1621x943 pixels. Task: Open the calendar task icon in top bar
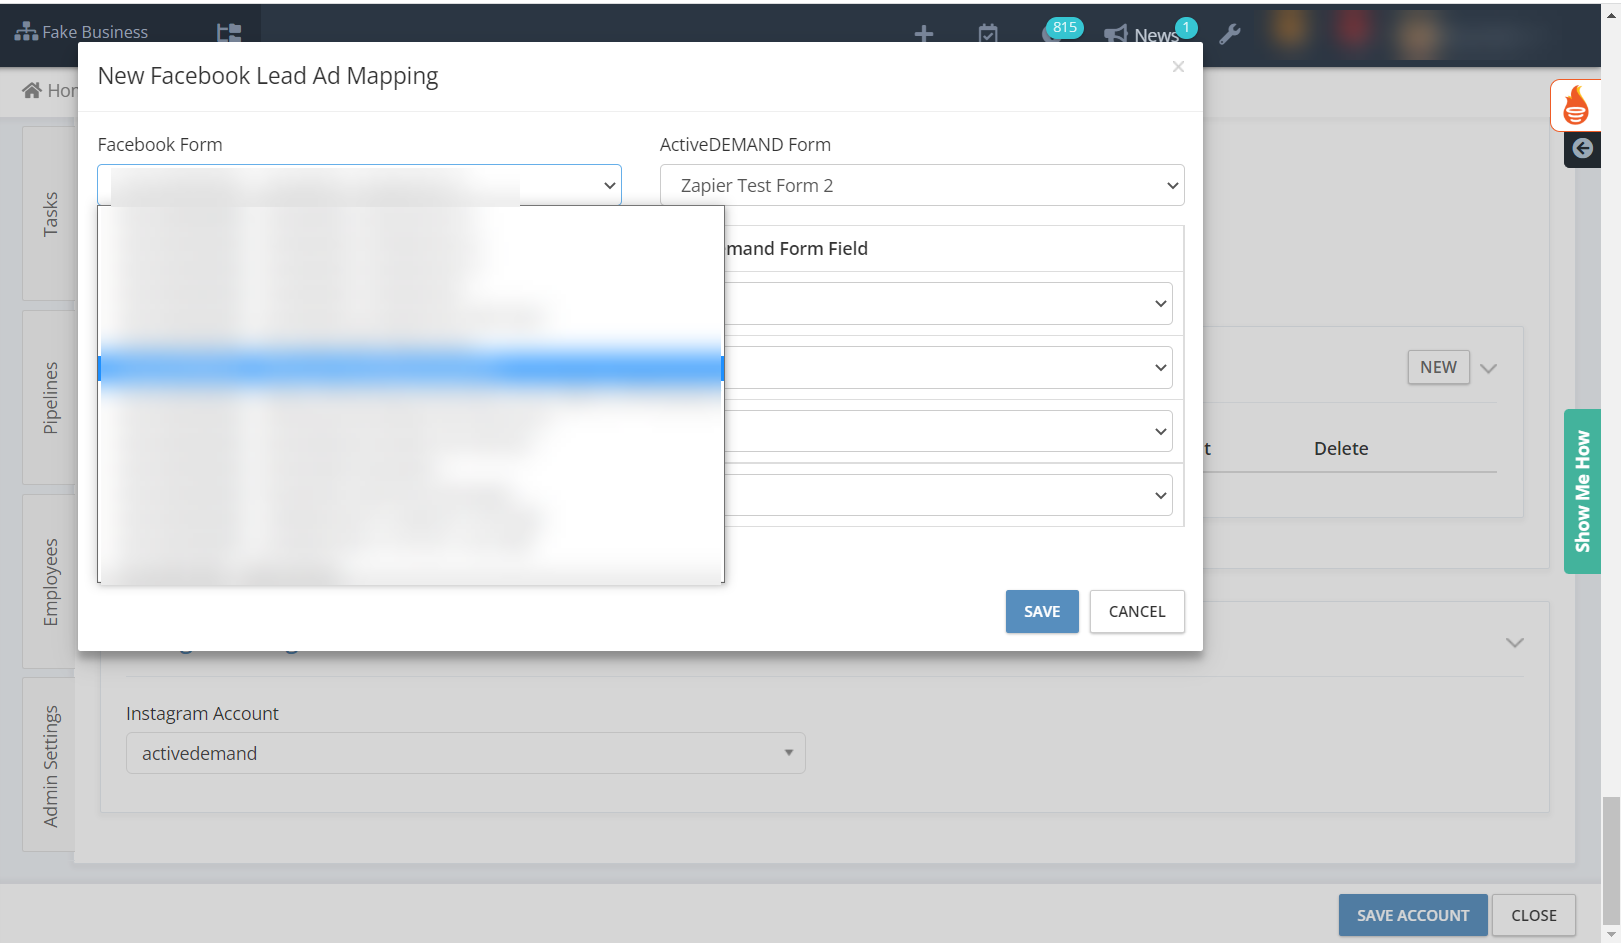point(988,34)
